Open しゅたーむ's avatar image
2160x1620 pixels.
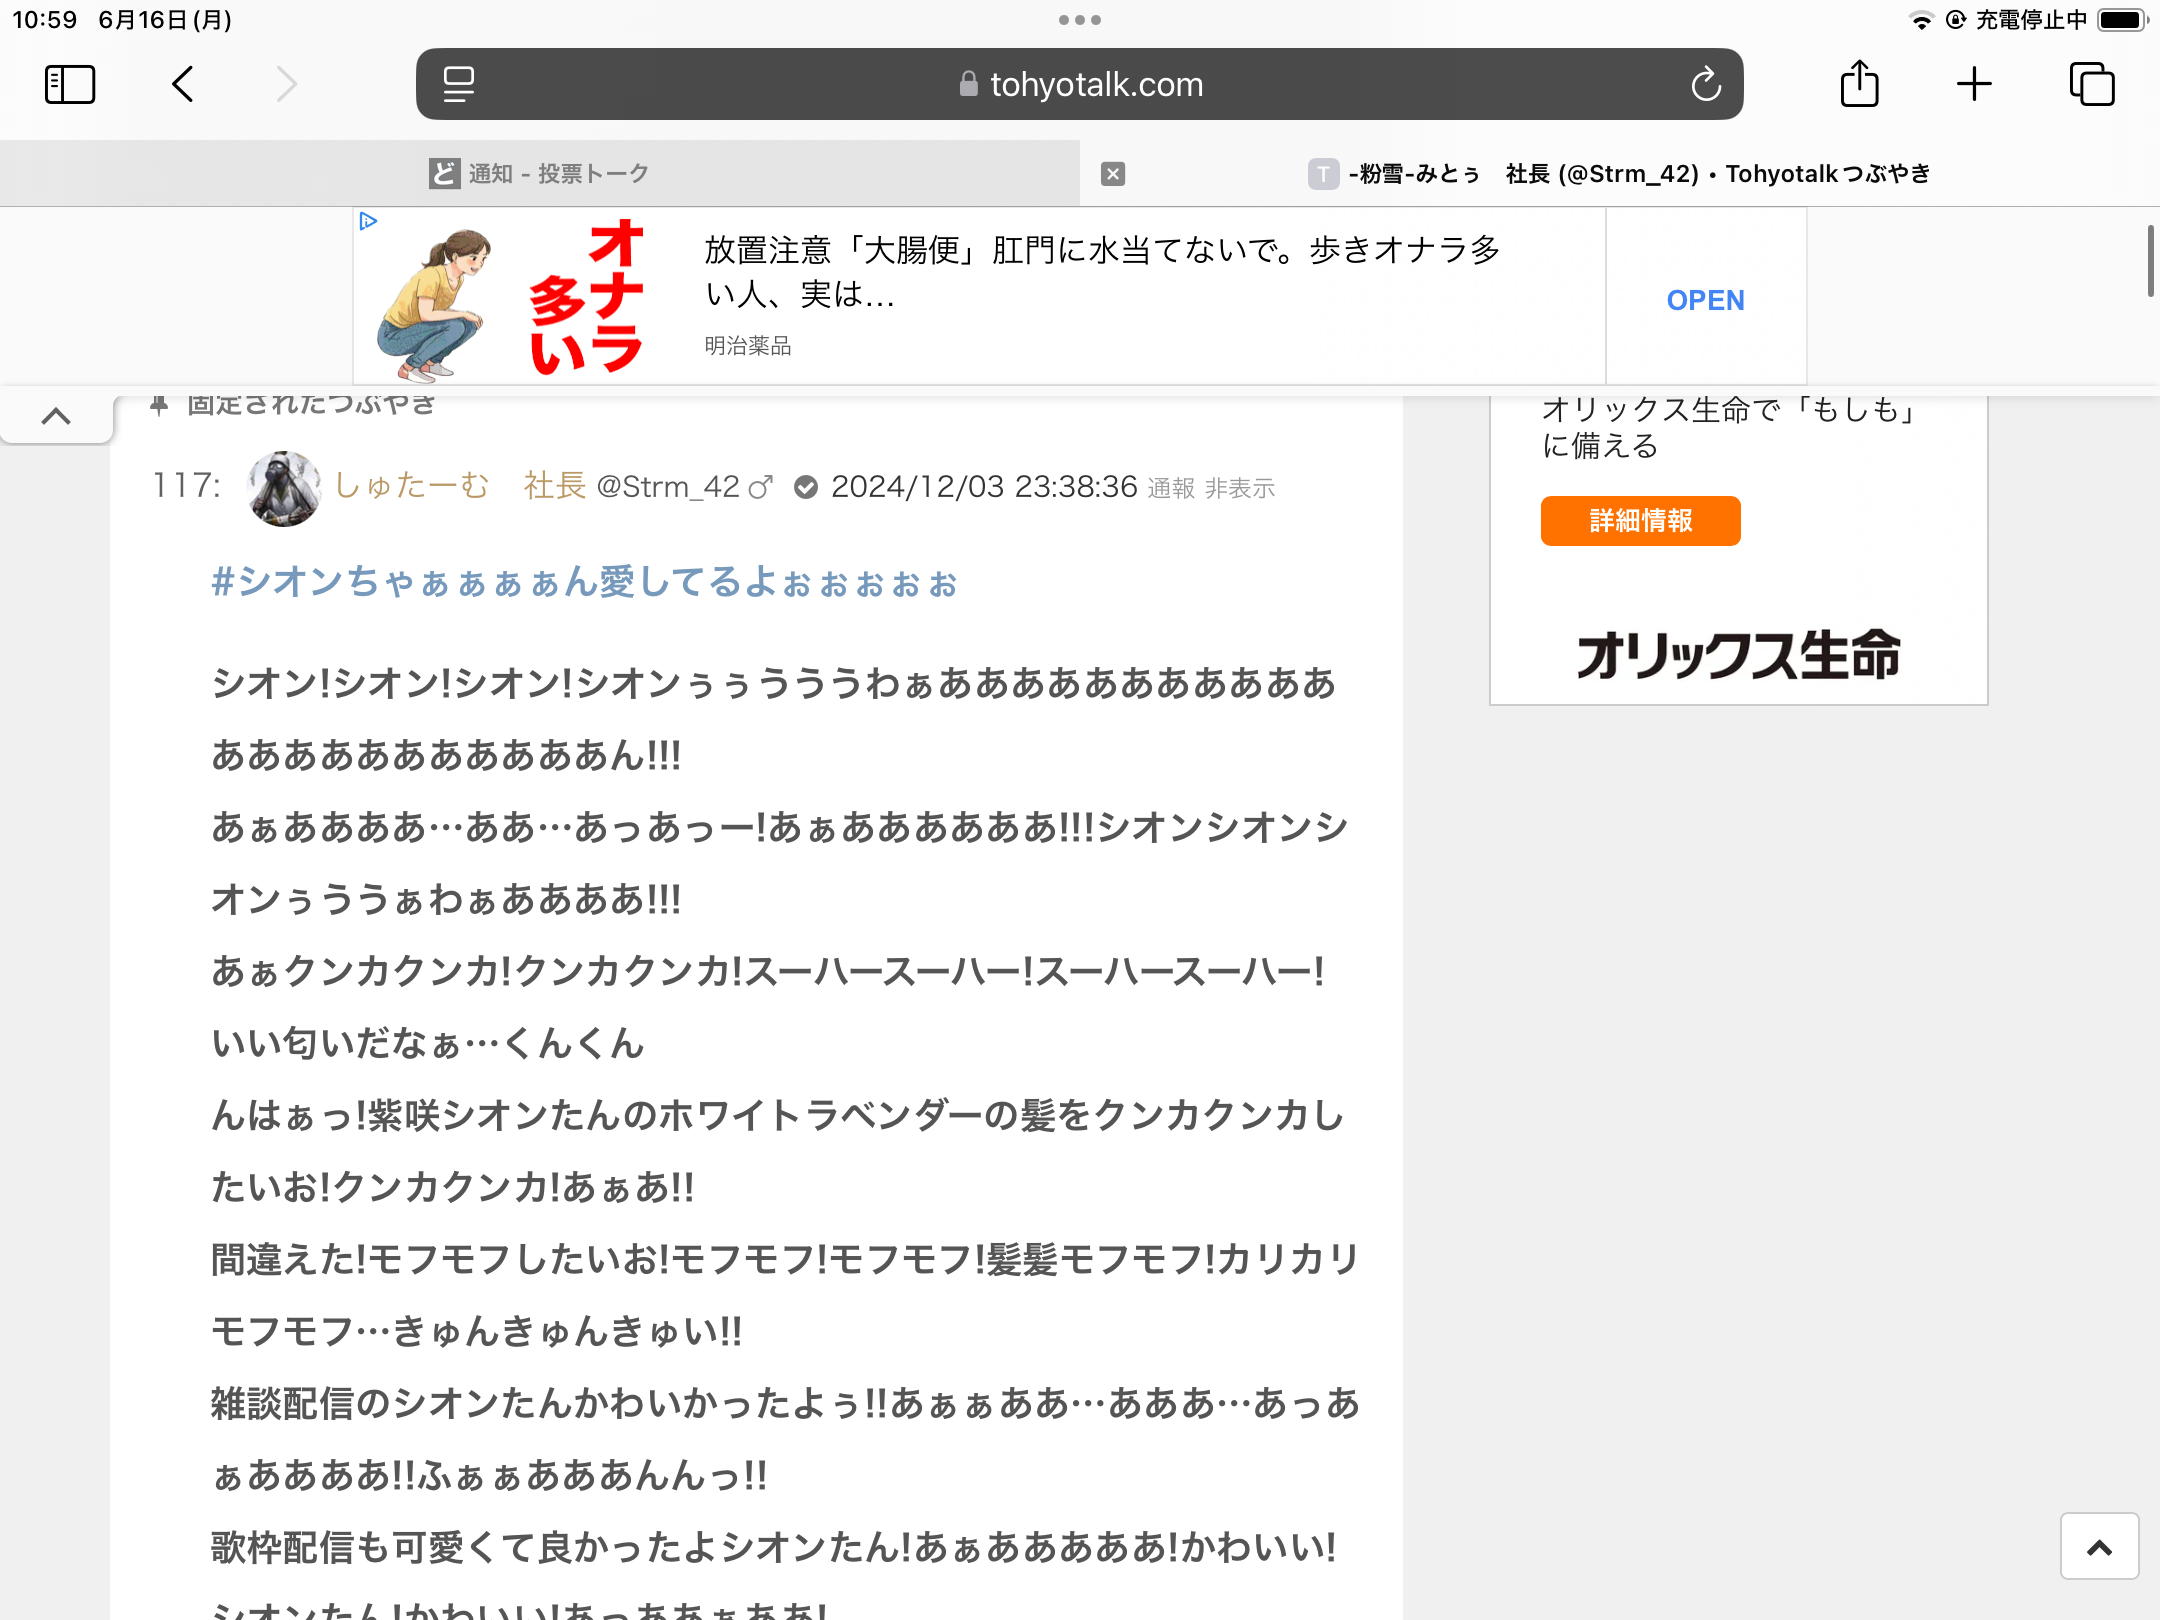284,487
